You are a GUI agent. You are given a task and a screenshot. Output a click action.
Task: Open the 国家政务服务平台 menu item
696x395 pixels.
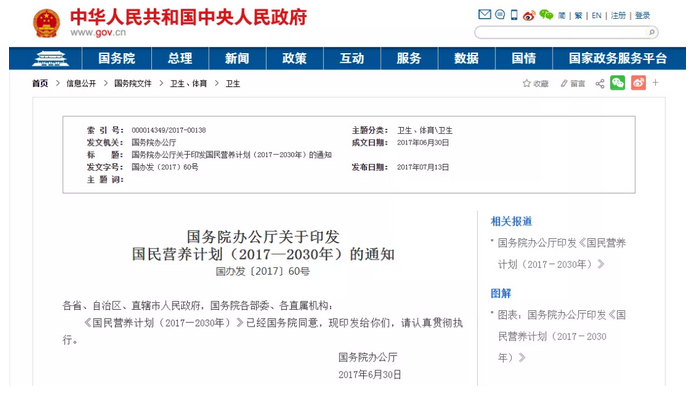point(618,59)
